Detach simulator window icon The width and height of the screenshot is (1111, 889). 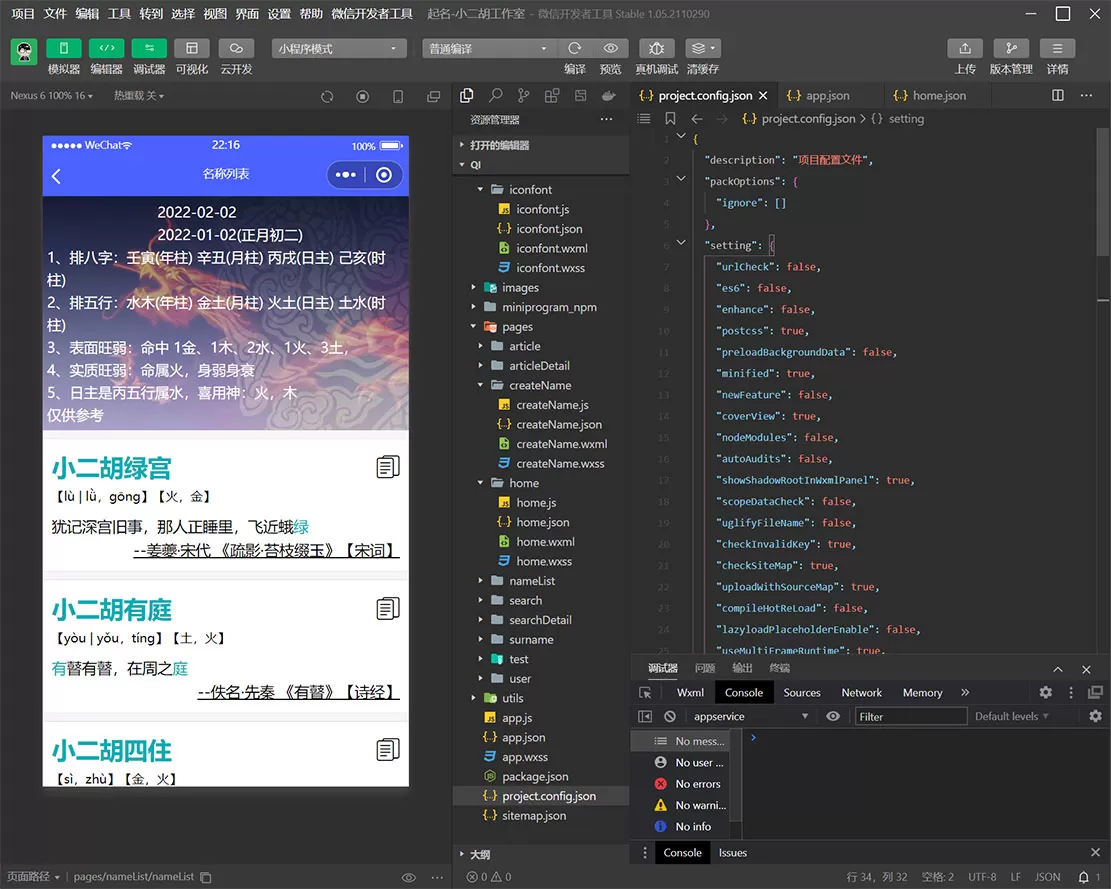[434, 96]
